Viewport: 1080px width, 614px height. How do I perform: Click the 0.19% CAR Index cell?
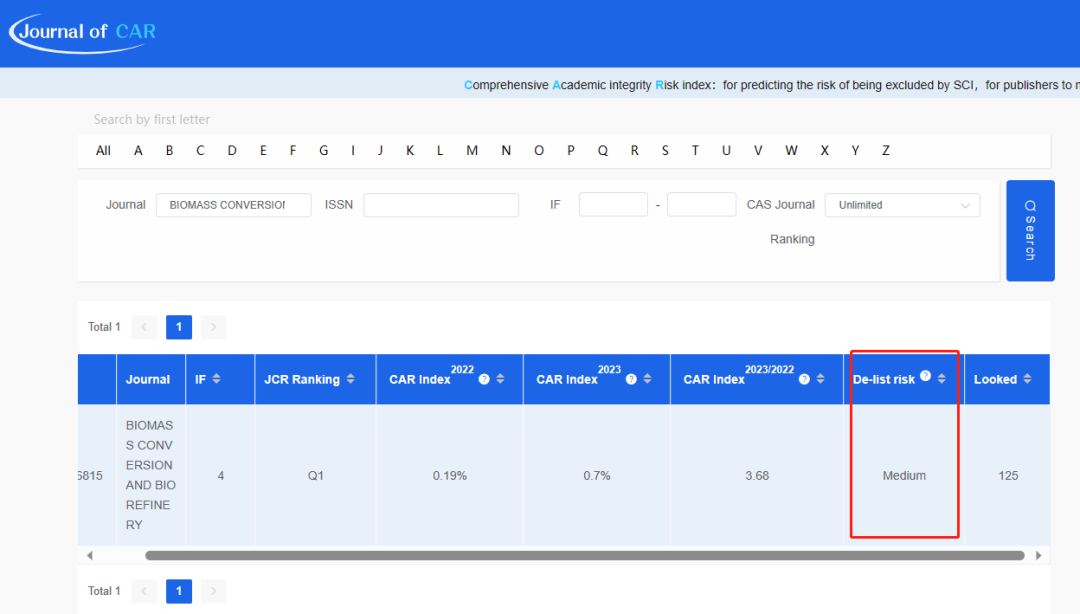(x=450, y=475)
